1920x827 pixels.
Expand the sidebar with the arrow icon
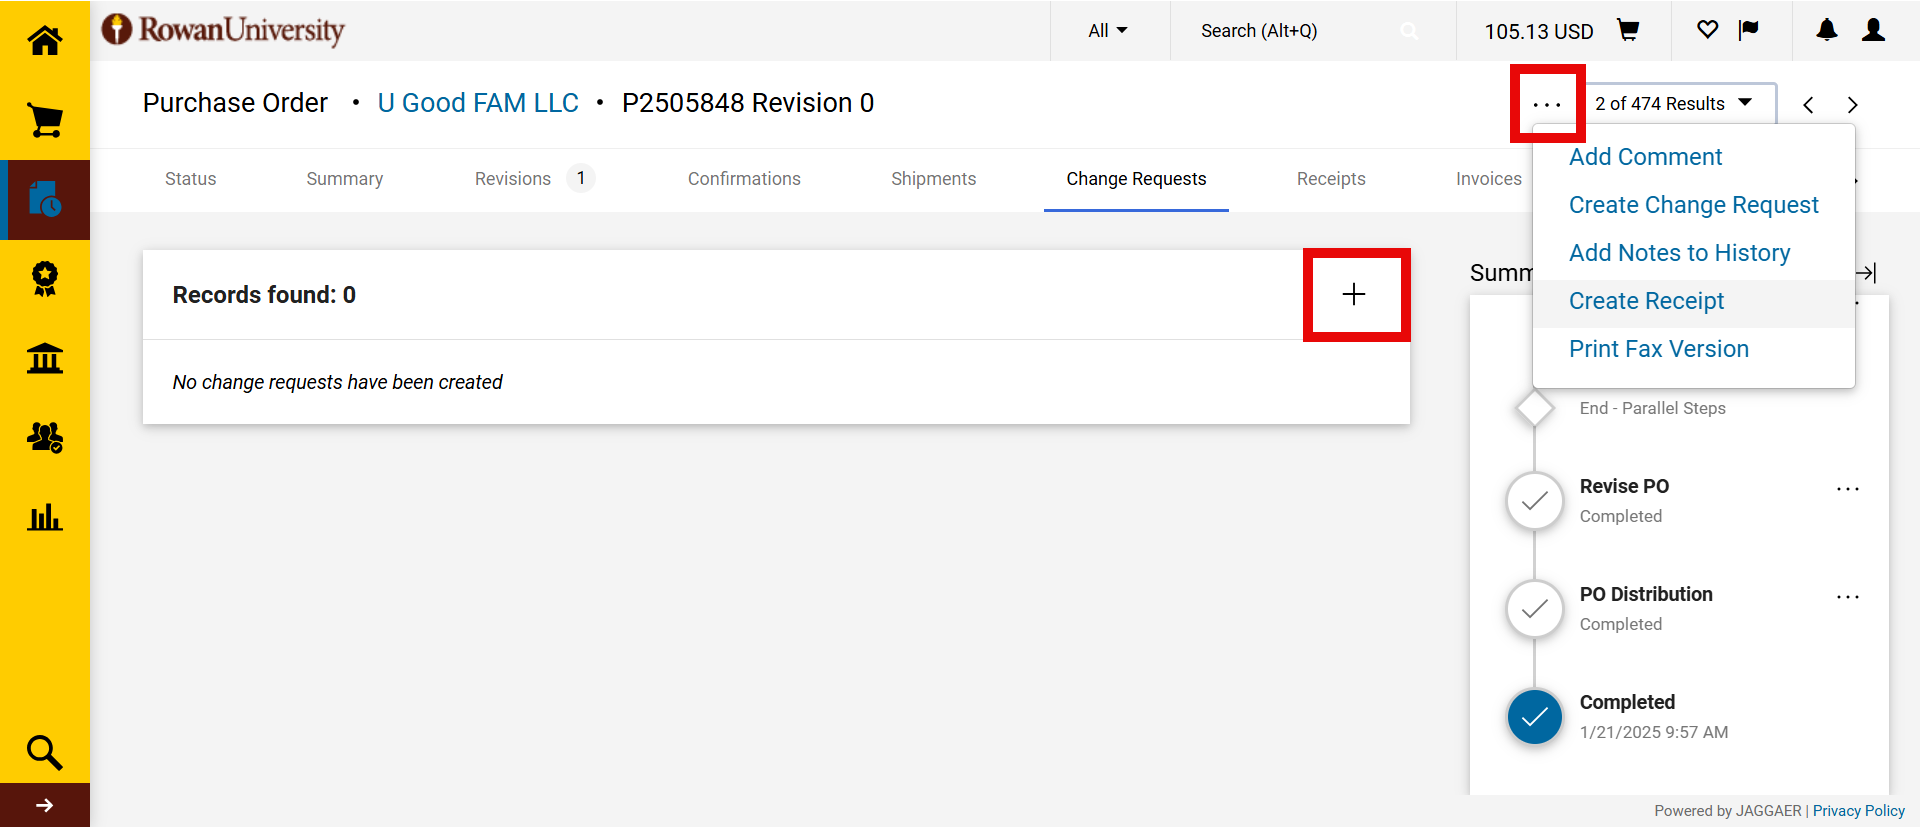[45, 805]
